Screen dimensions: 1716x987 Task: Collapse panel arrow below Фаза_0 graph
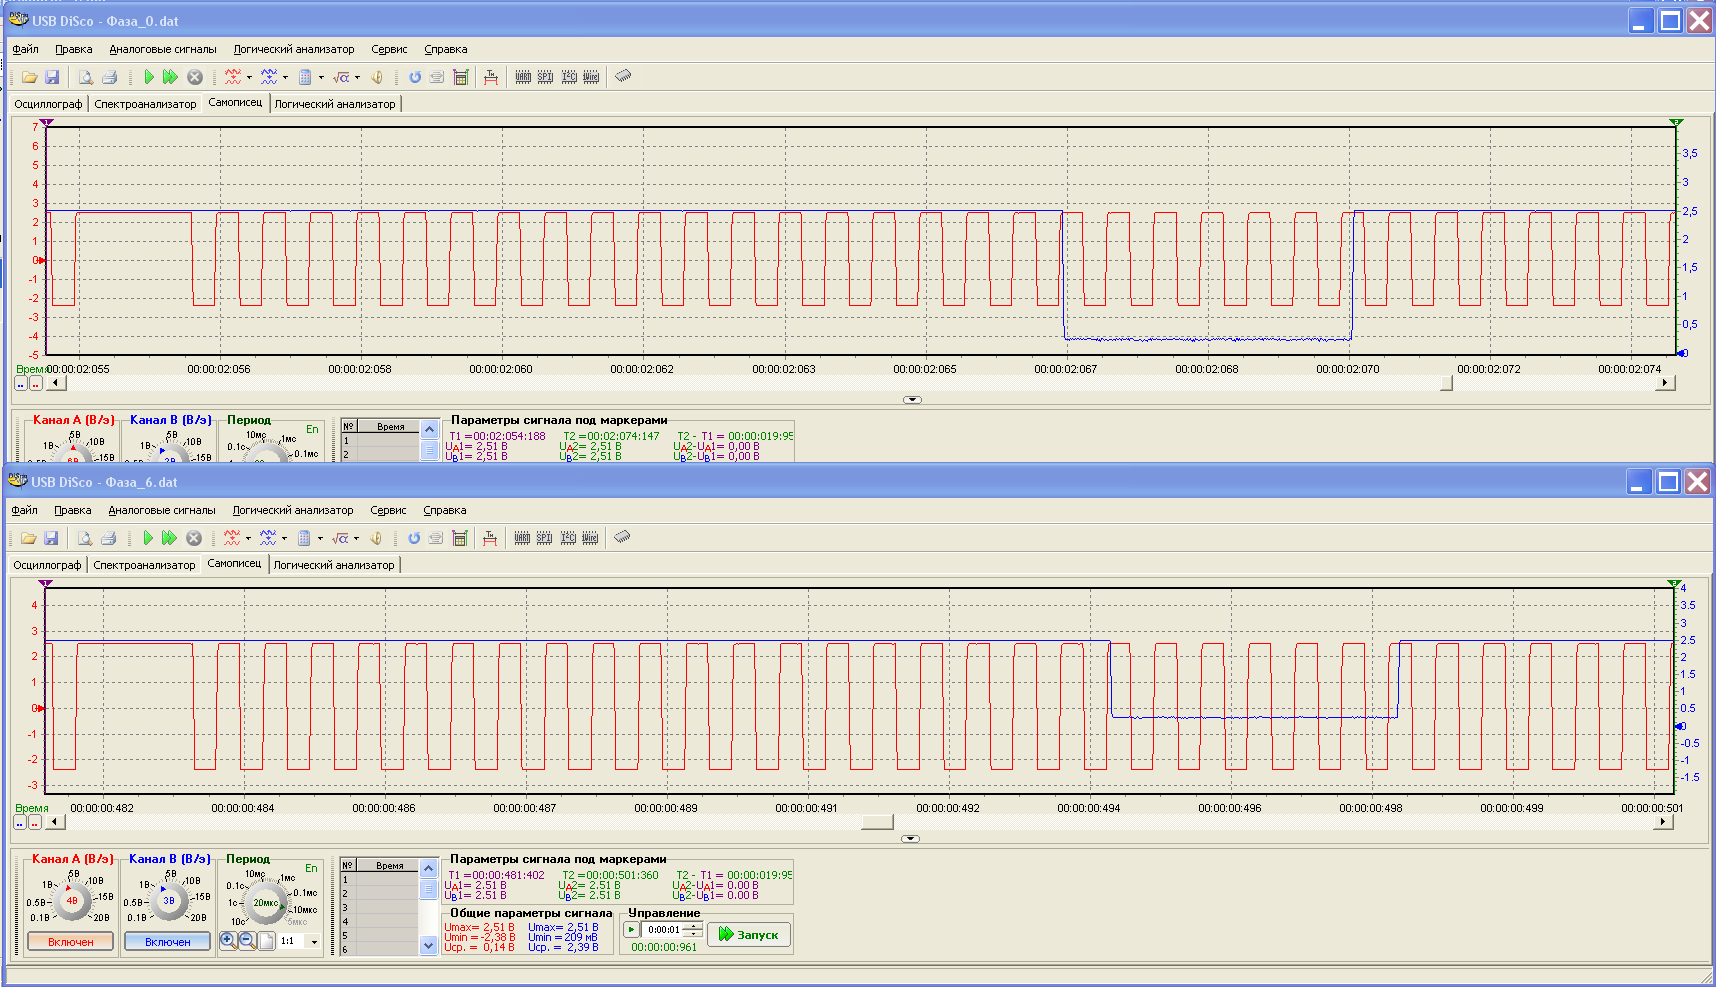click(912, 400)
